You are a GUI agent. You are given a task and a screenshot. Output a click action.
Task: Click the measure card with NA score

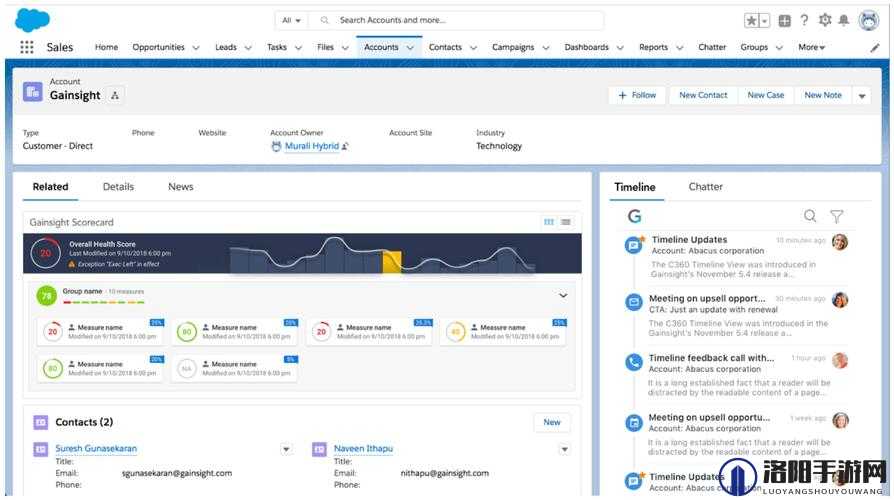pyautogui.click(x=235, y=368)
